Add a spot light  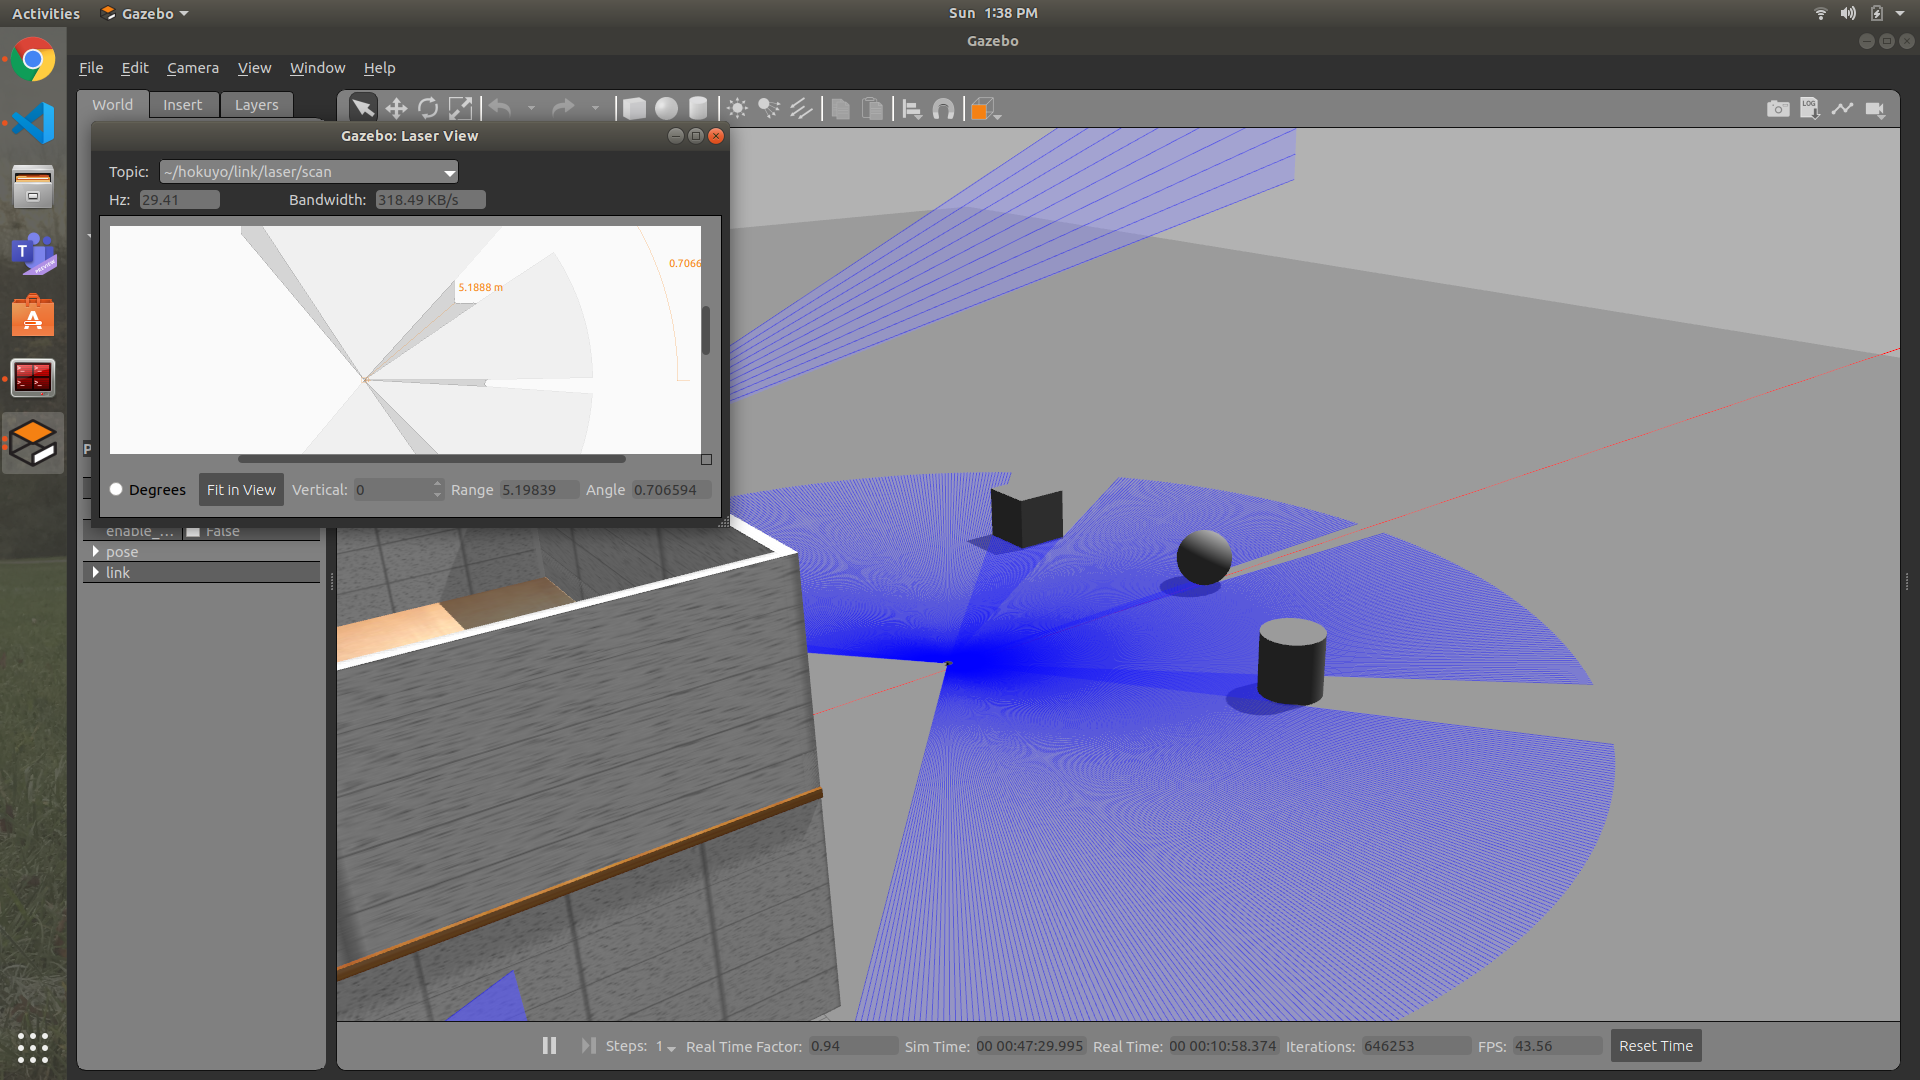769,108
